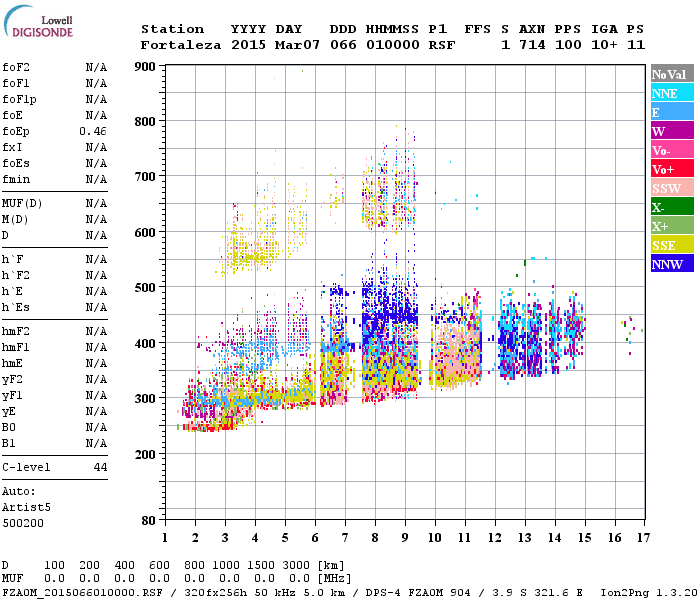Select the Vo+ red legend swatch
Image resolution: width=700 pixels, height=600 pixels.
(672, 169)
